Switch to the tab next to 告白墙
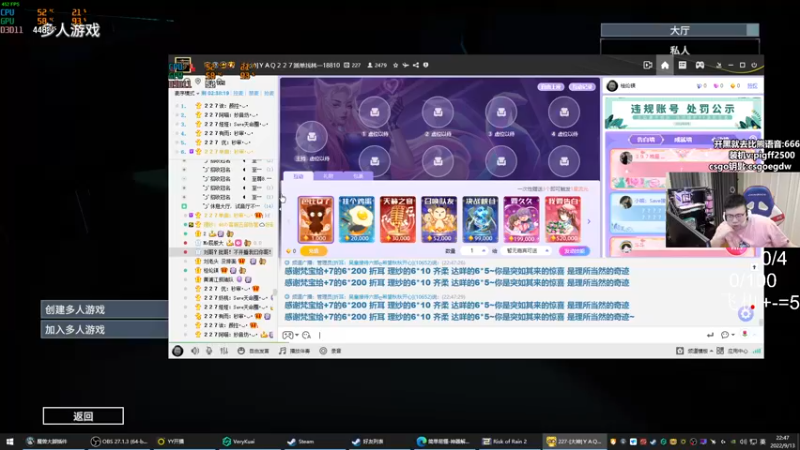The height and width of the screenshot is (450, 800). pos(683,140)
